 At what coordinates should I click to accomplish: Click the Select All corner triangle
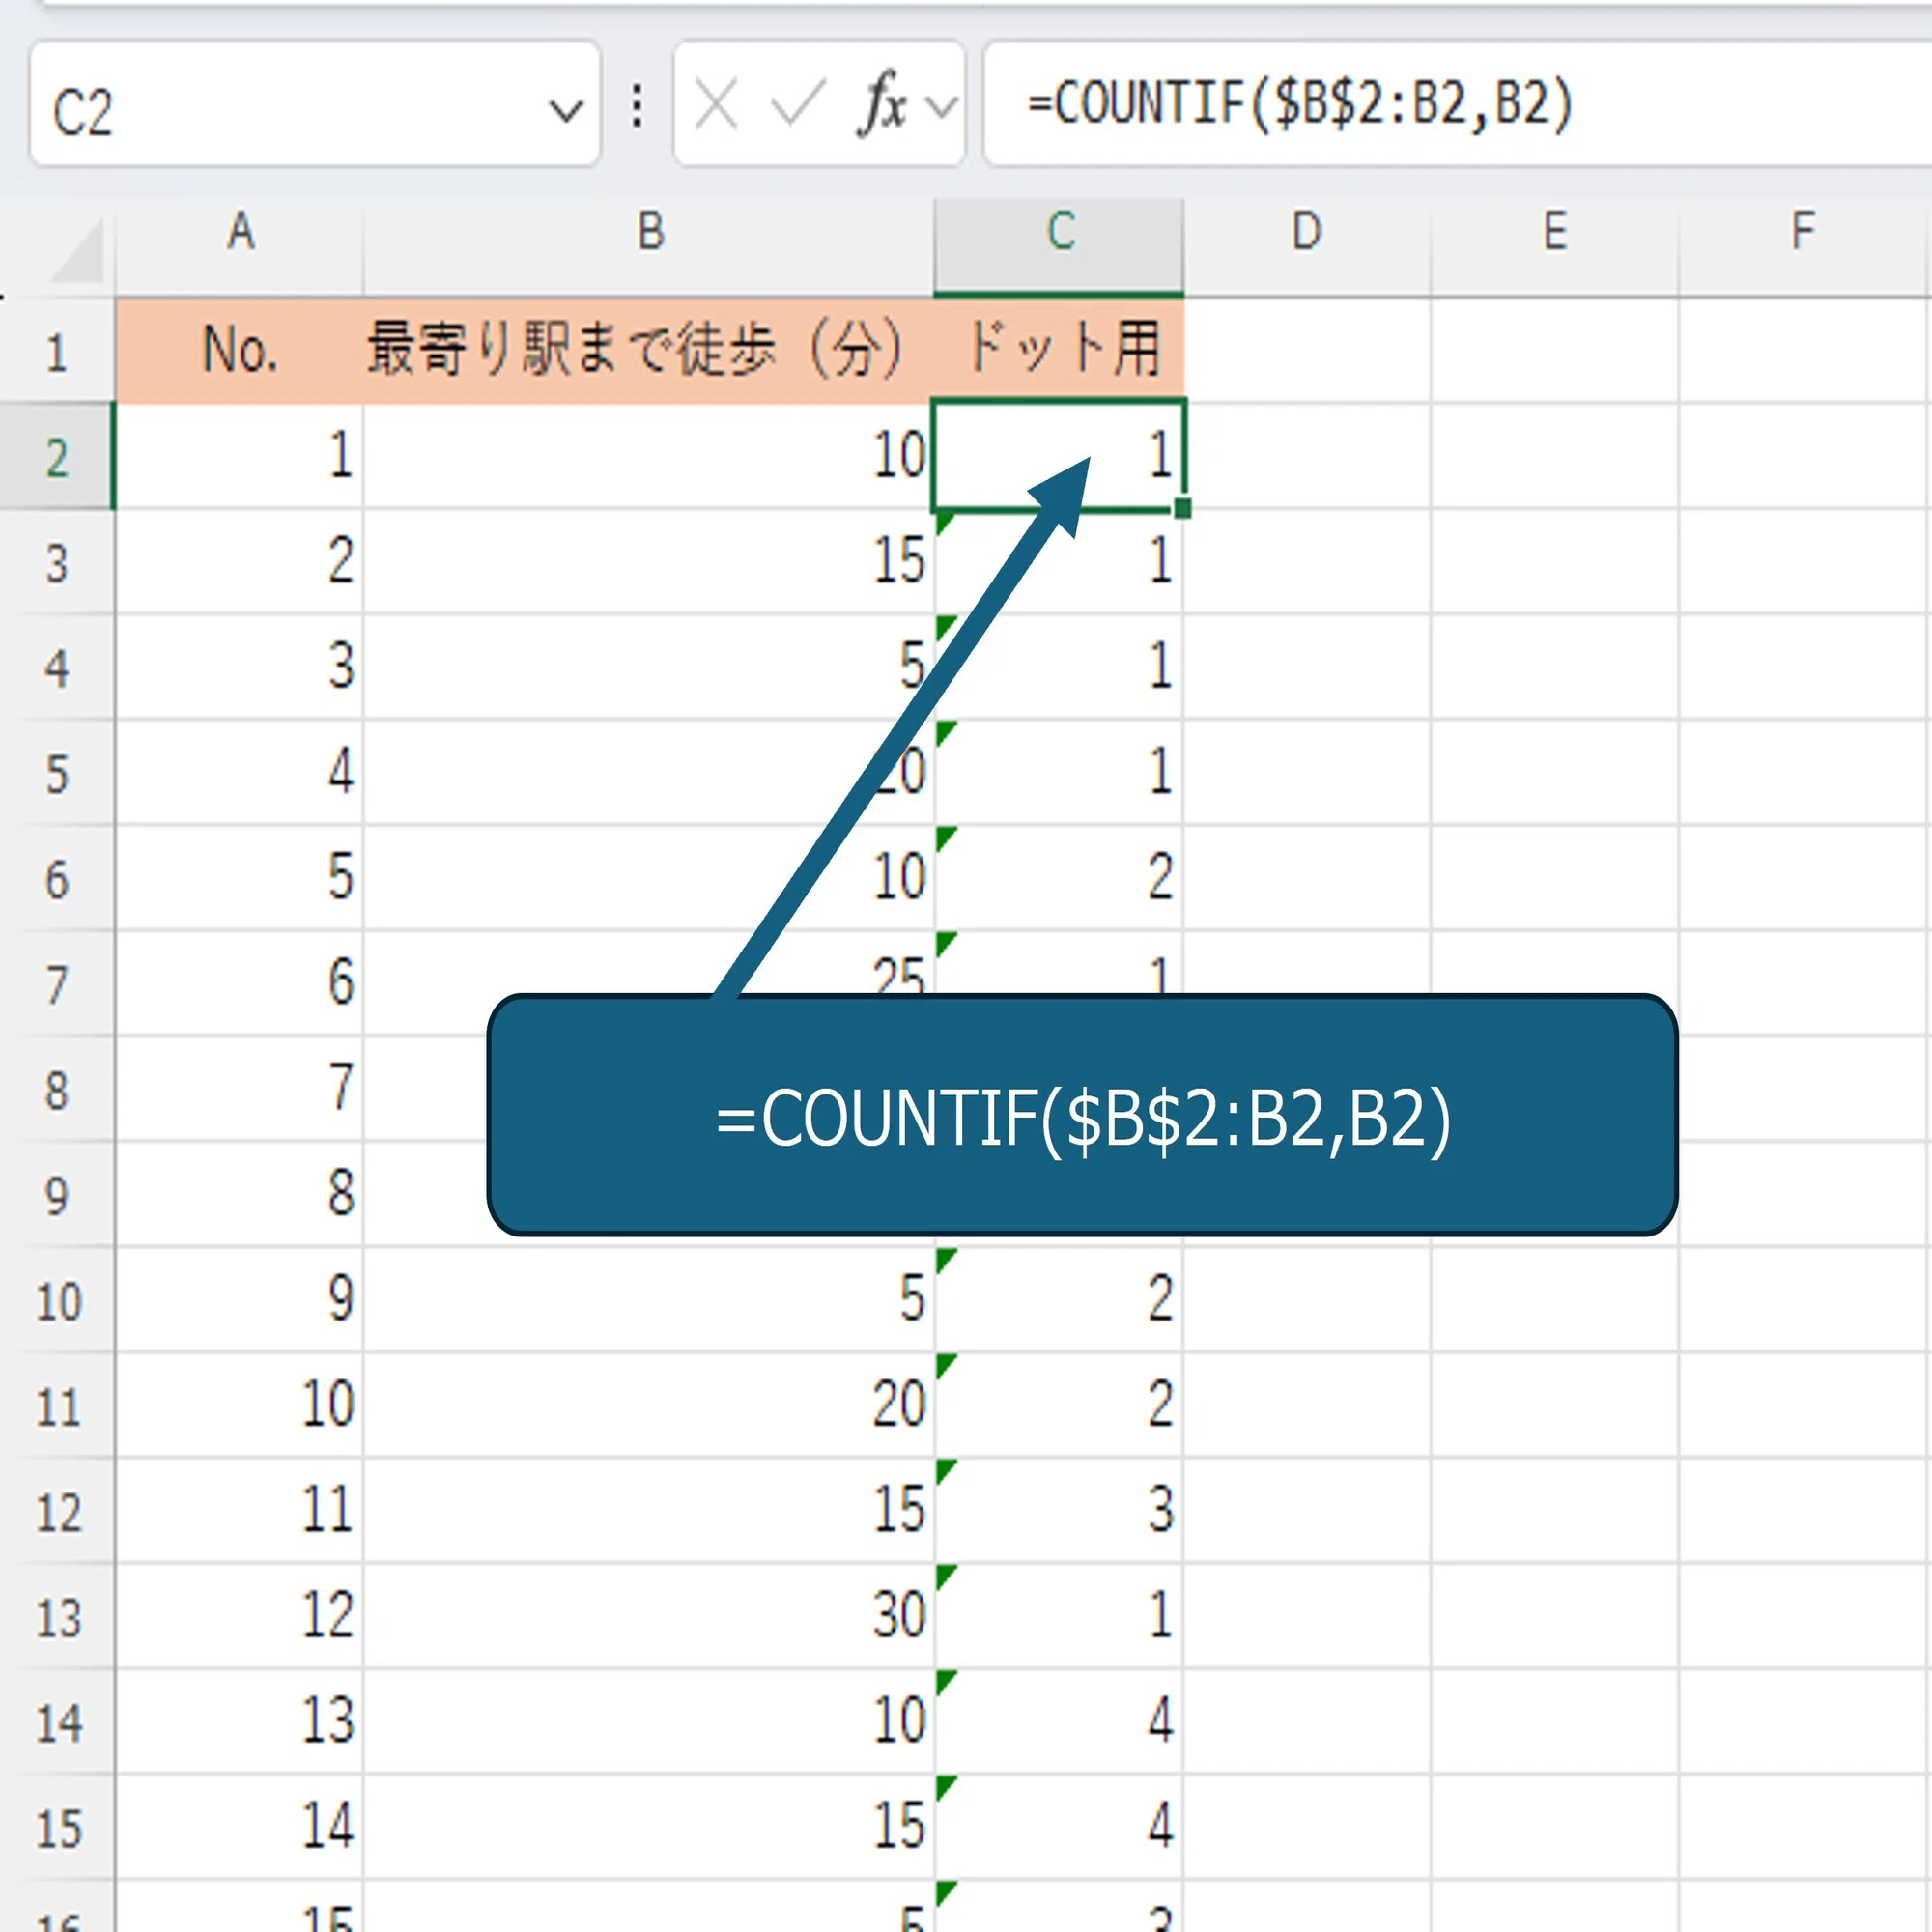coord(77,251)
